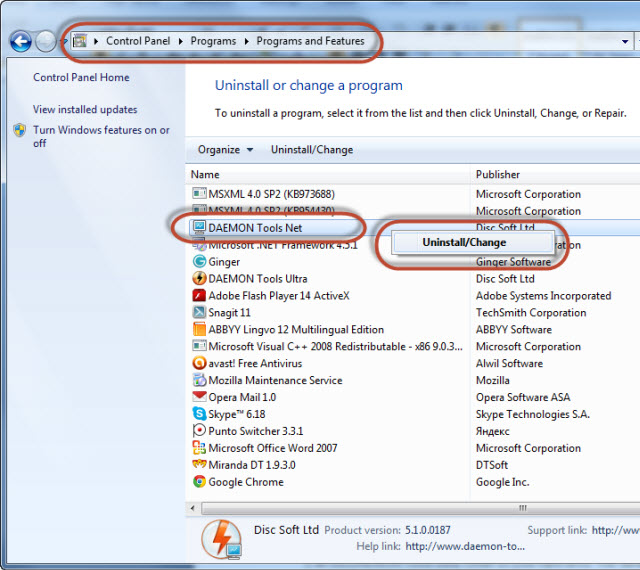
Task: Select Adobe Flash Player 14 ActiveX name
Action: 279,296
